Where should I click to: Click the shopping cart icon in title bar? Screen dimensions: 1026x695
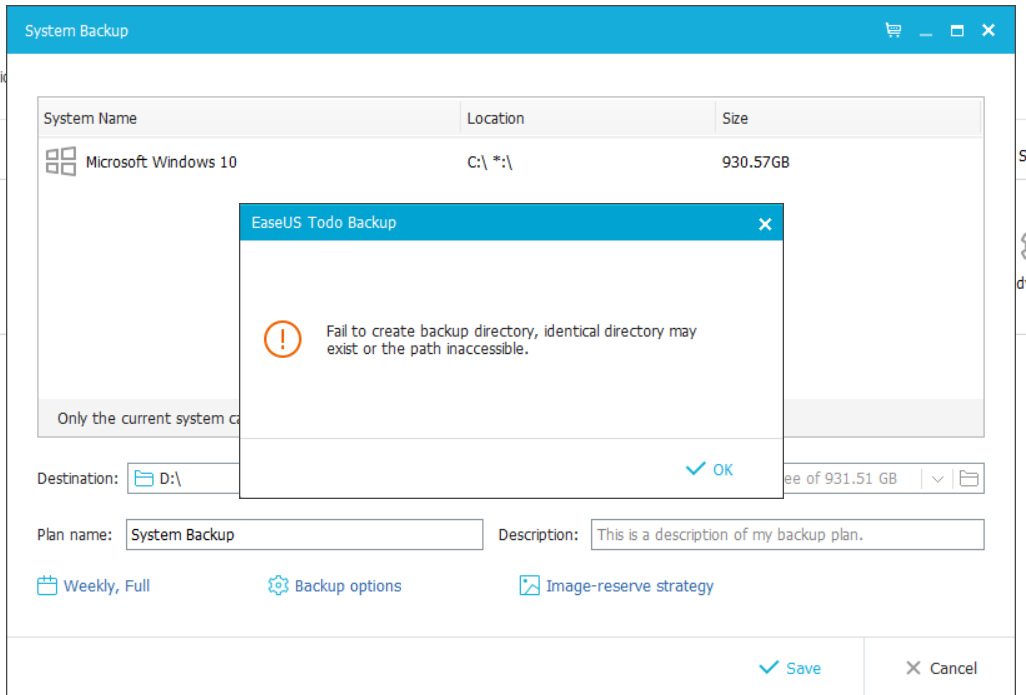click(x=893, y=30)
